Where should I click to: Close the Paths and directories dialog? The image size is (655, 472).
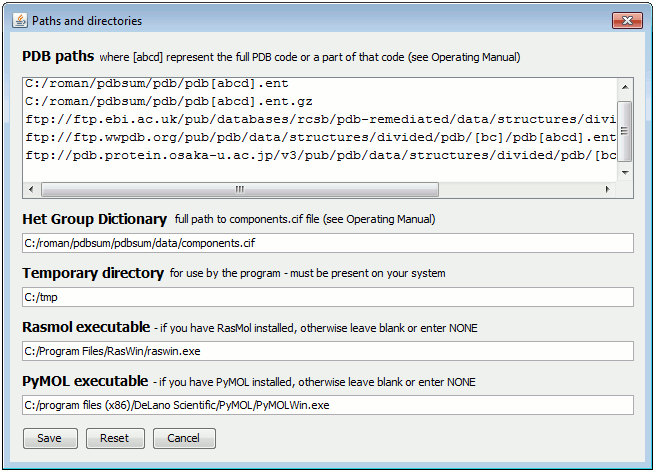626,20
